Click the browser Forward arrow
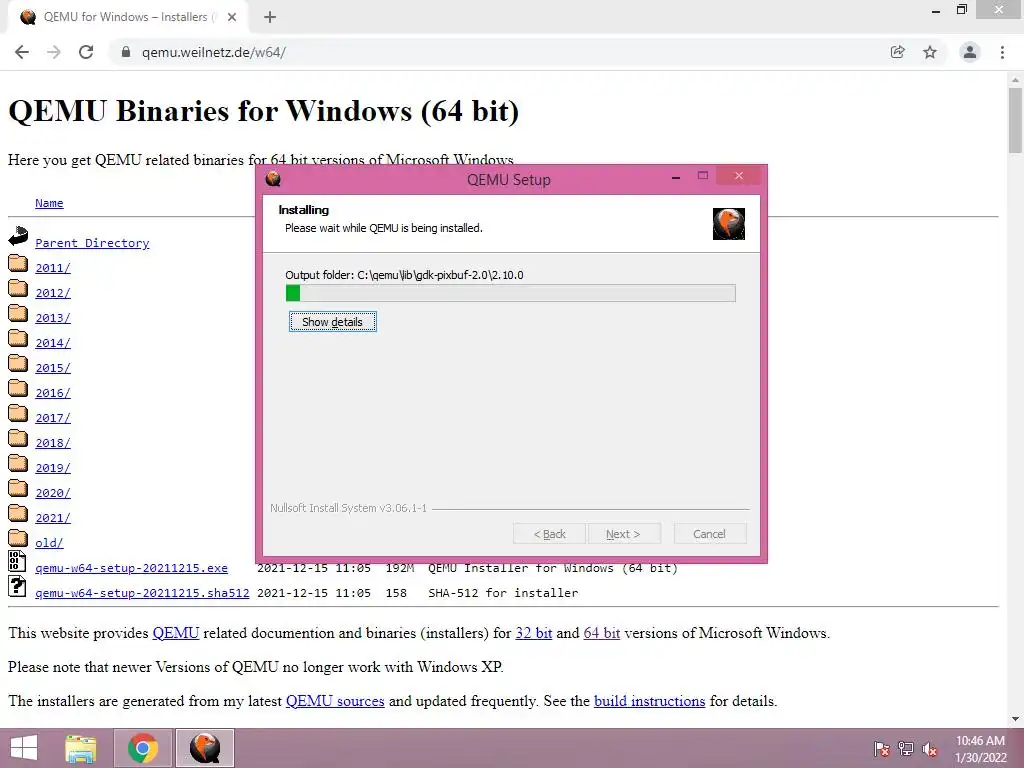The height and width of the screenshot is (768, 1024). click(x=54, y=52)
